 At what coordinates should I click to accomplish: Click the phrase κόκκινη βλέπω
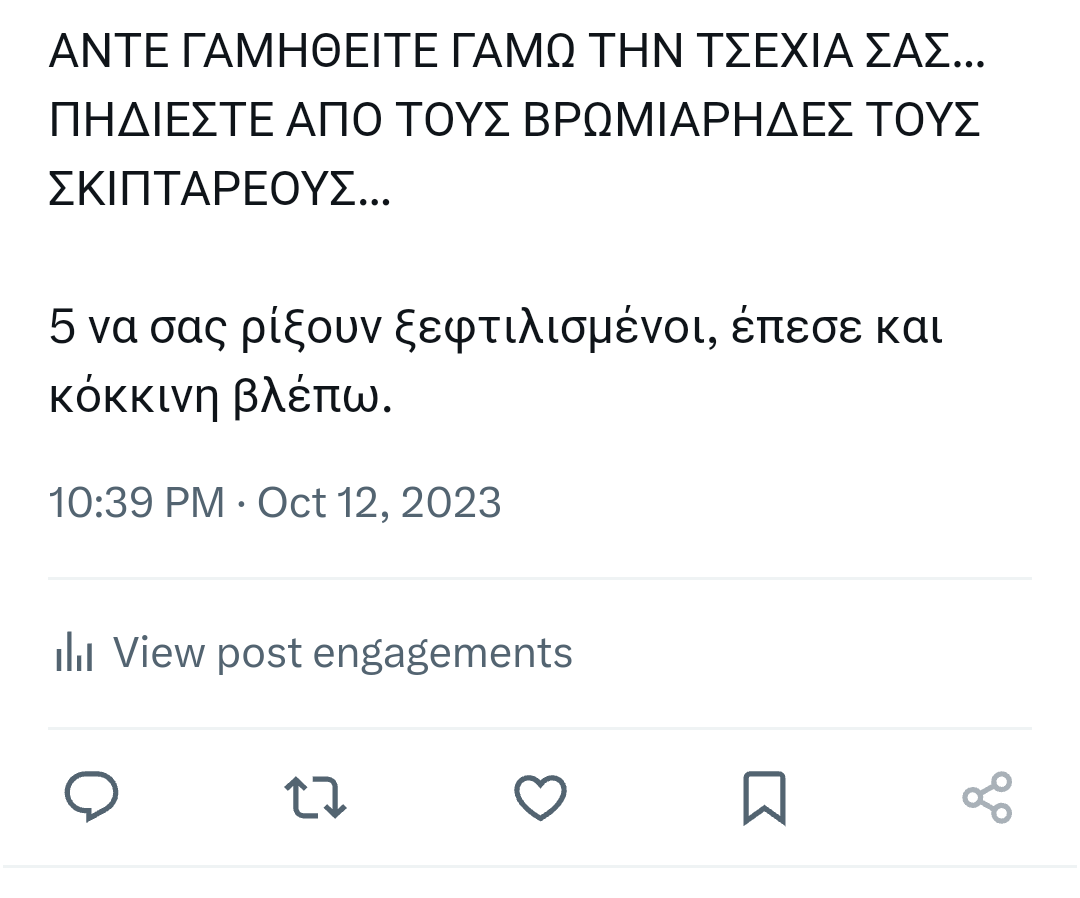(220, 396)
